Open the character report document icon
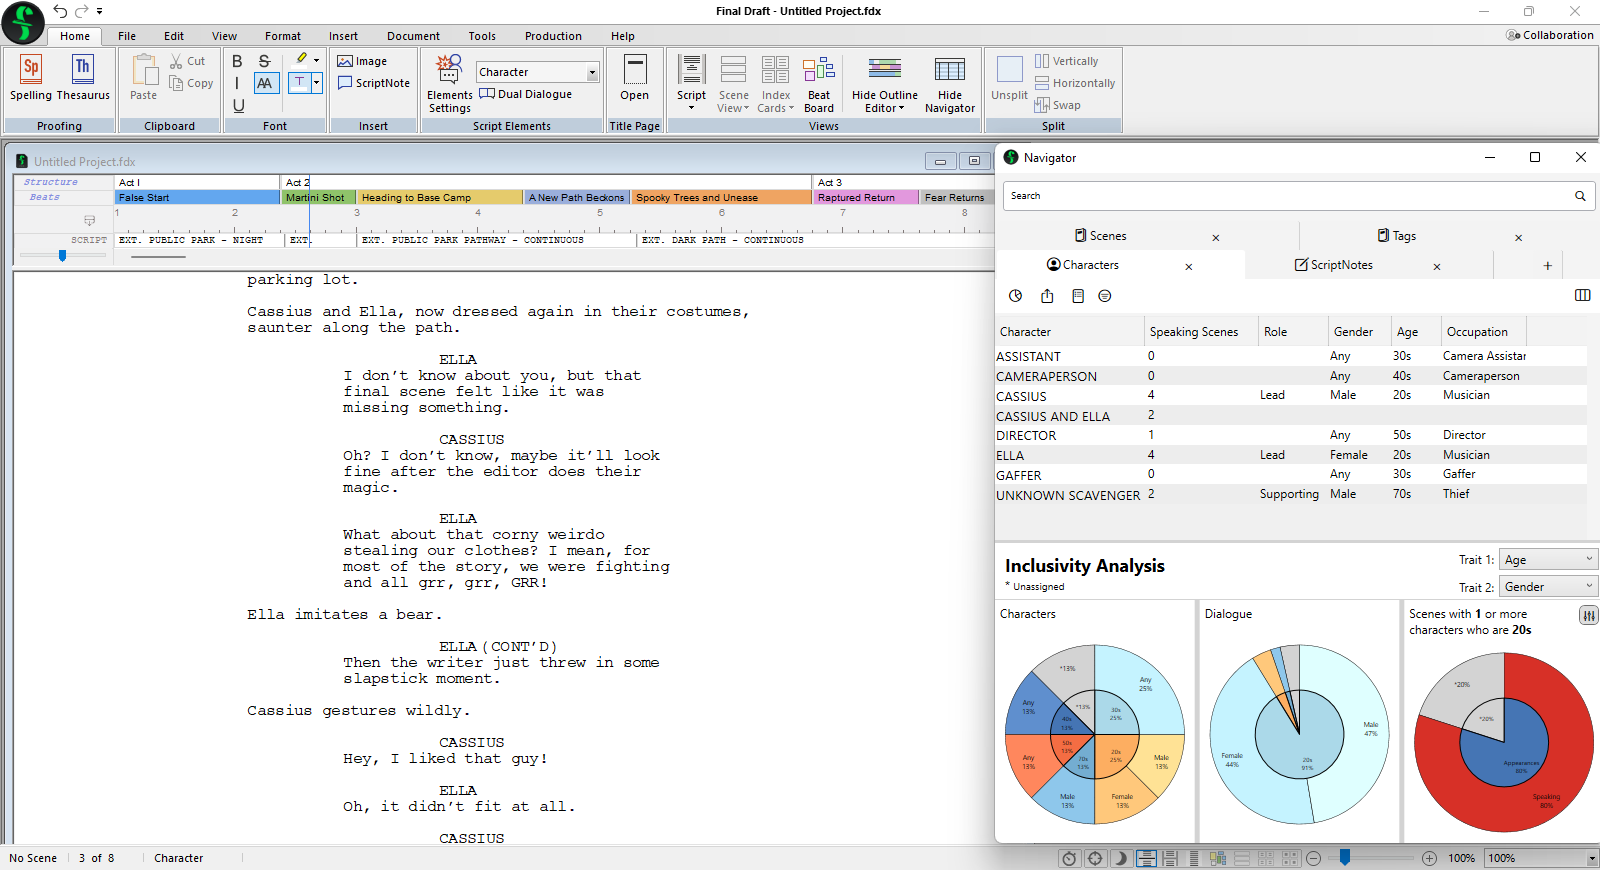The height and width of the screenshot is (870, 1600). (1077, 296)
